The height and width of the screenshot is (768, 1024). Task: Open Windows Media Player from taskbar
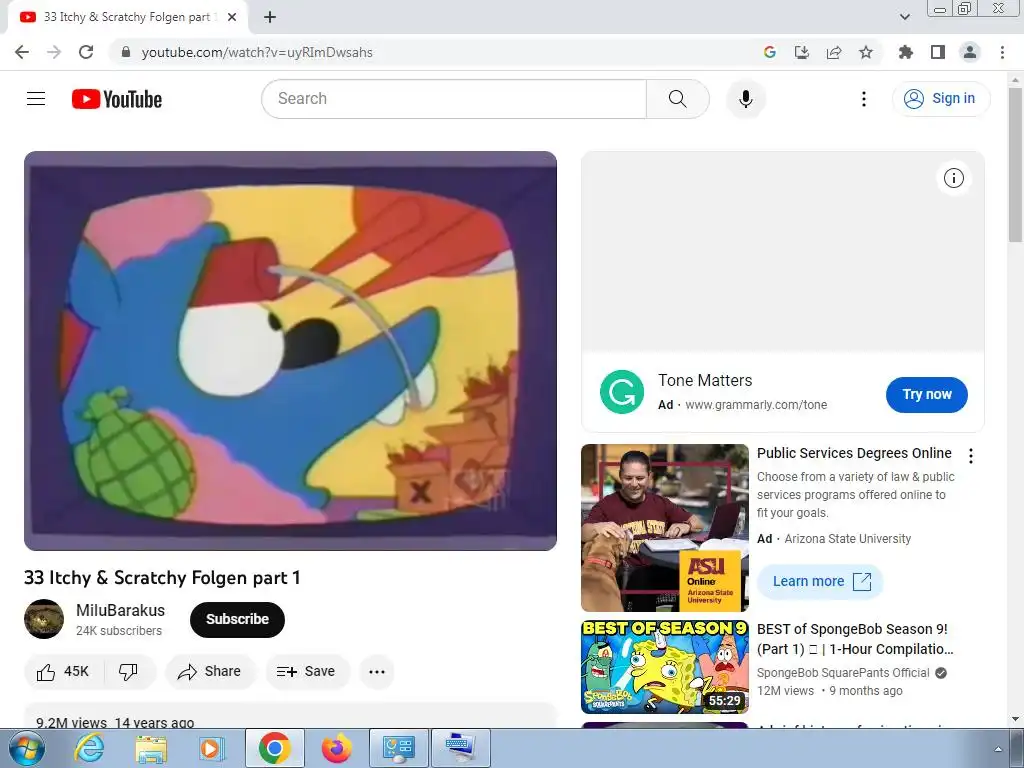coord(212,748)
